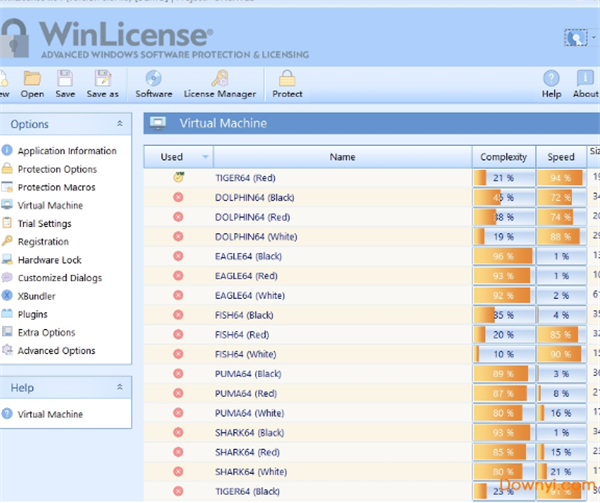
Task: Click EAGLE64 (Black) 96 % complexity bar
Action: [504, 256]
